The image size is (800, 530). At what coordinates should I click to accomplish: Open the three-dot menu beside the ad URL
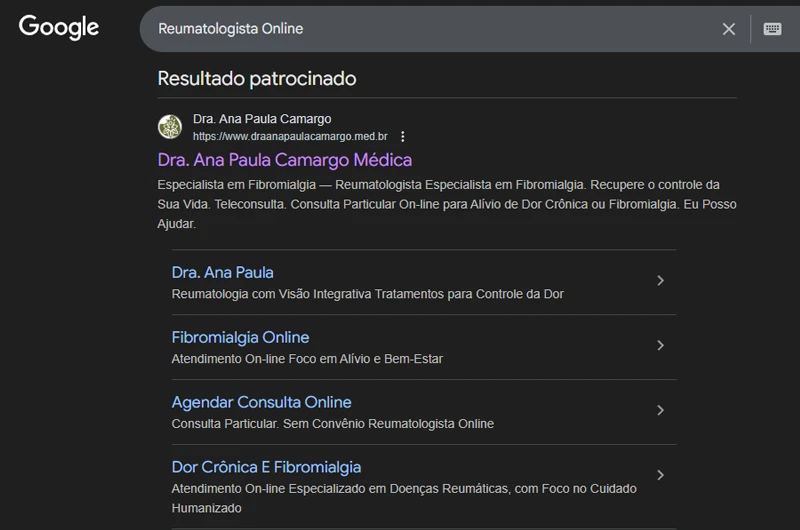click(403, 137)
